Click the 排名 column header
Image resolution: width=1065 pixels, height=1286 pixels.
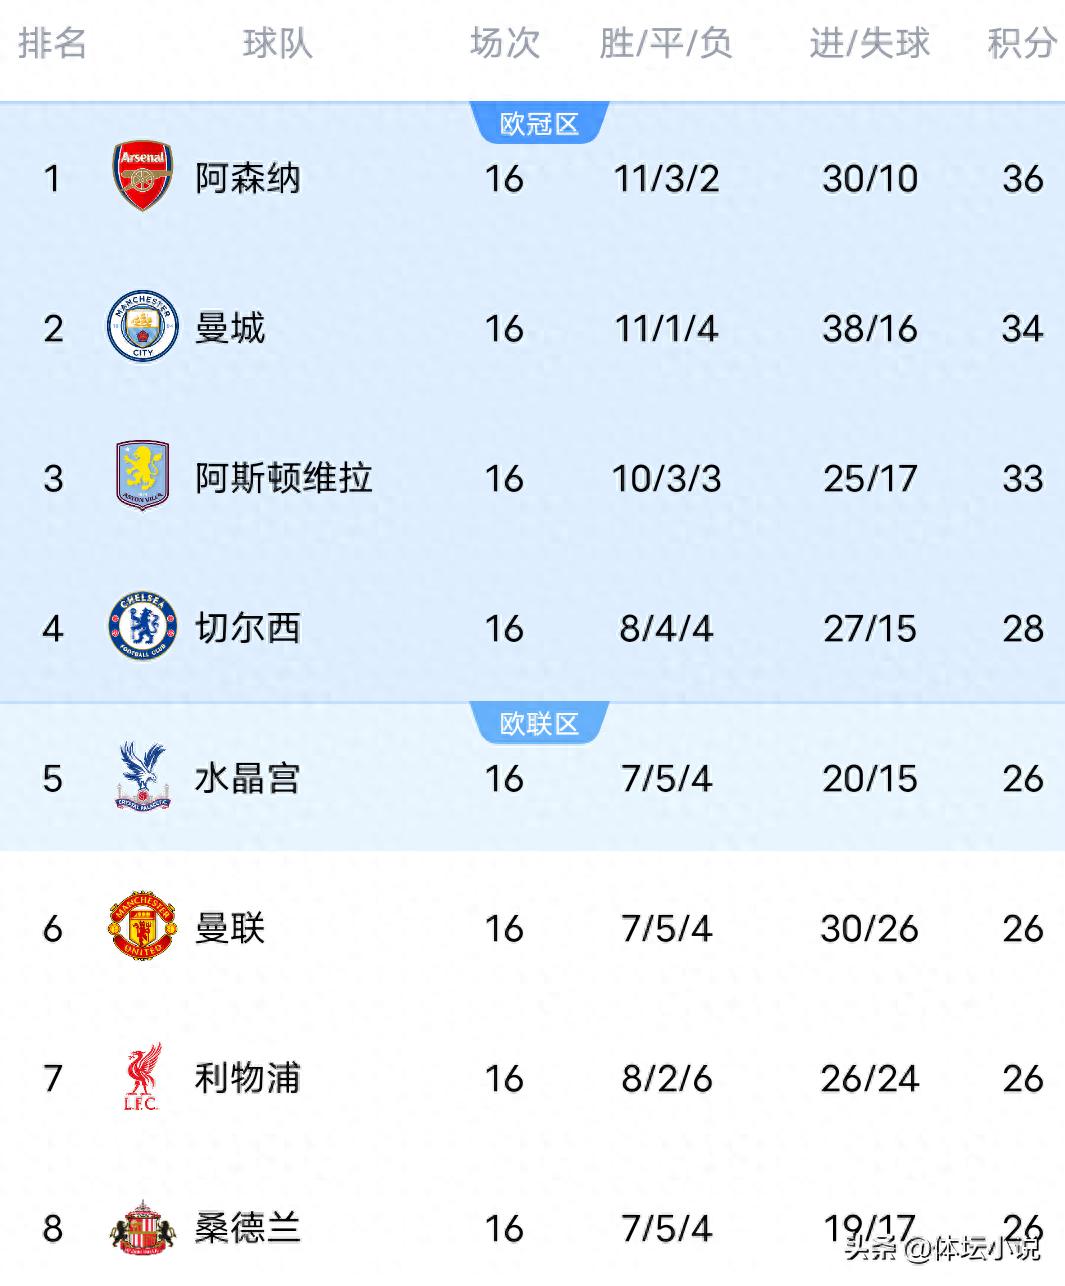tap(52, 43)
